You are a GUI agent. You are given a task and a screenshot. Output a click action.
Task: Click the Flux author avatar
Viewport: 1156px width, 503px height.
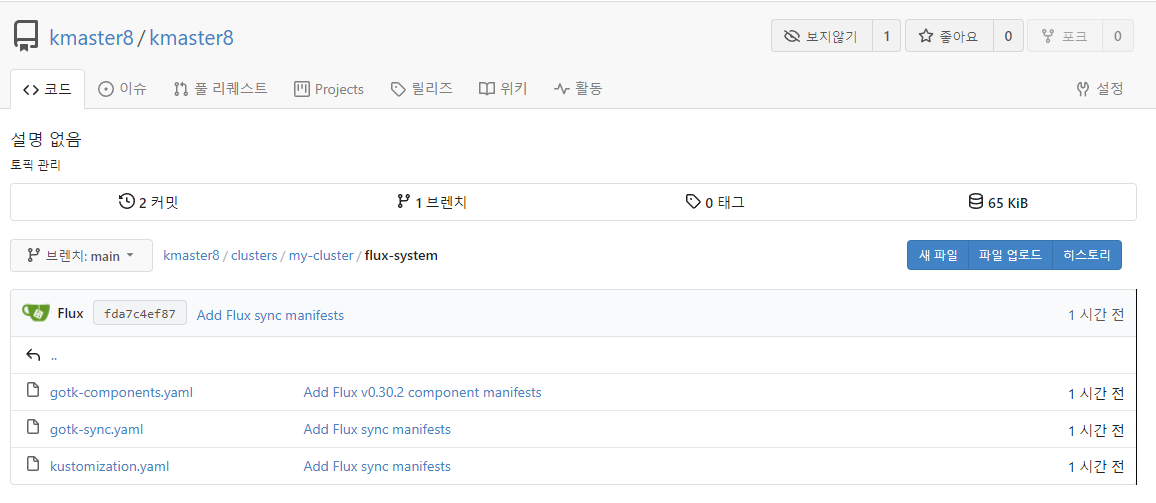pyautogui.click(x=36, y=313)
